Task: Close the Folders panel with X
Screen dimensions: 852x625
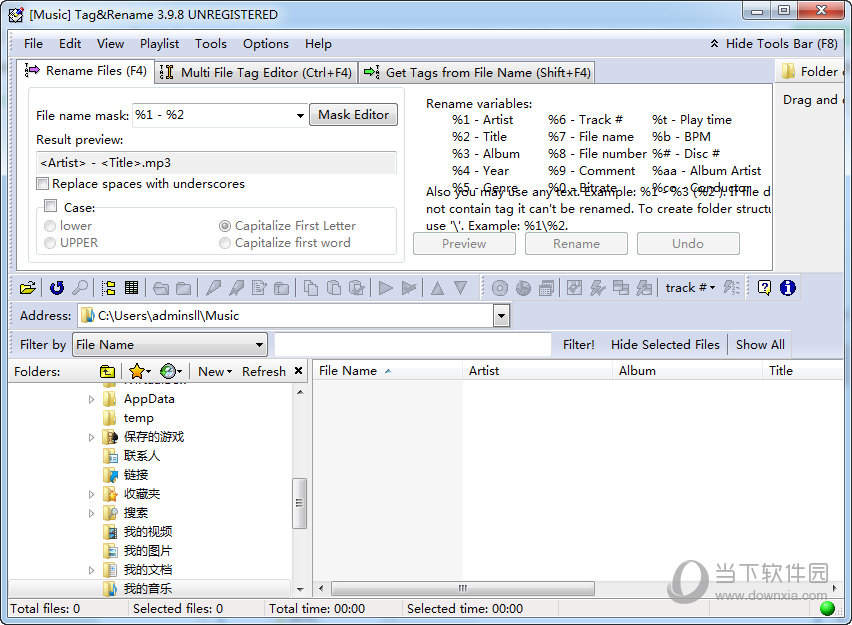Action: (298, 371)
